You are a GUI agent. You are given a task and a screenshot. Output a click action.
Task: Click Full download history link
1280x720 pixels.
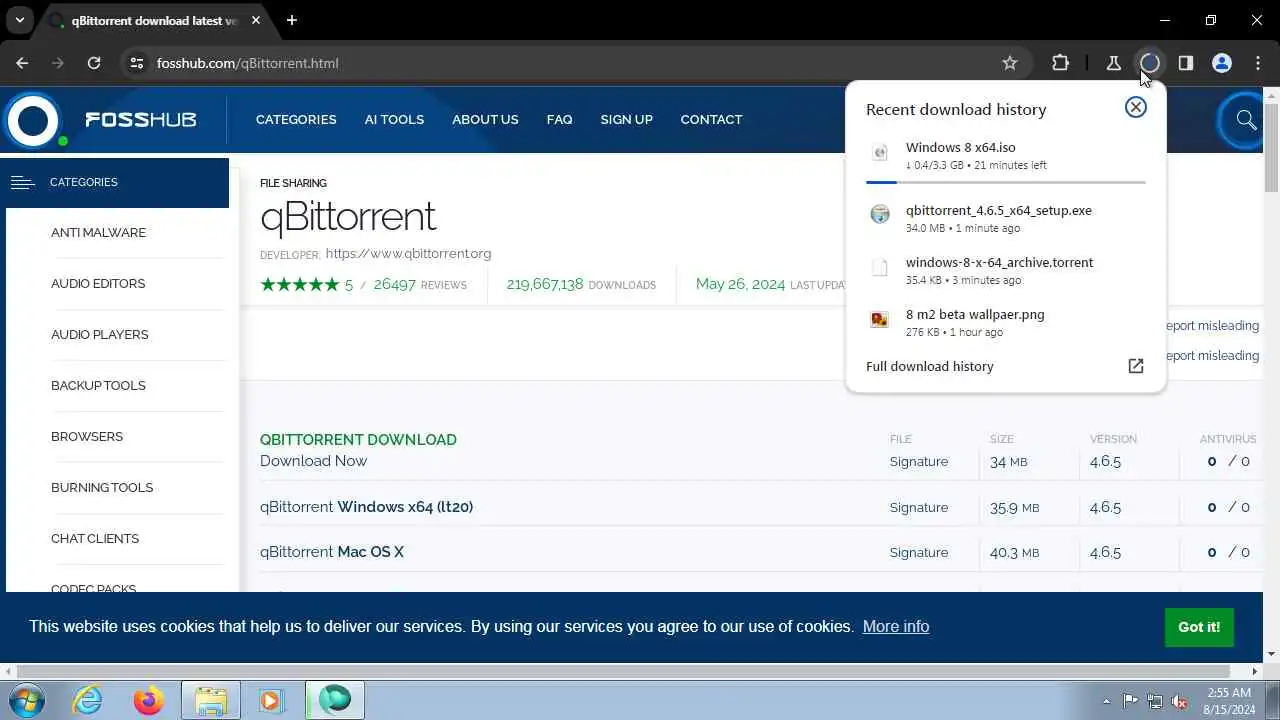point(930,366)
